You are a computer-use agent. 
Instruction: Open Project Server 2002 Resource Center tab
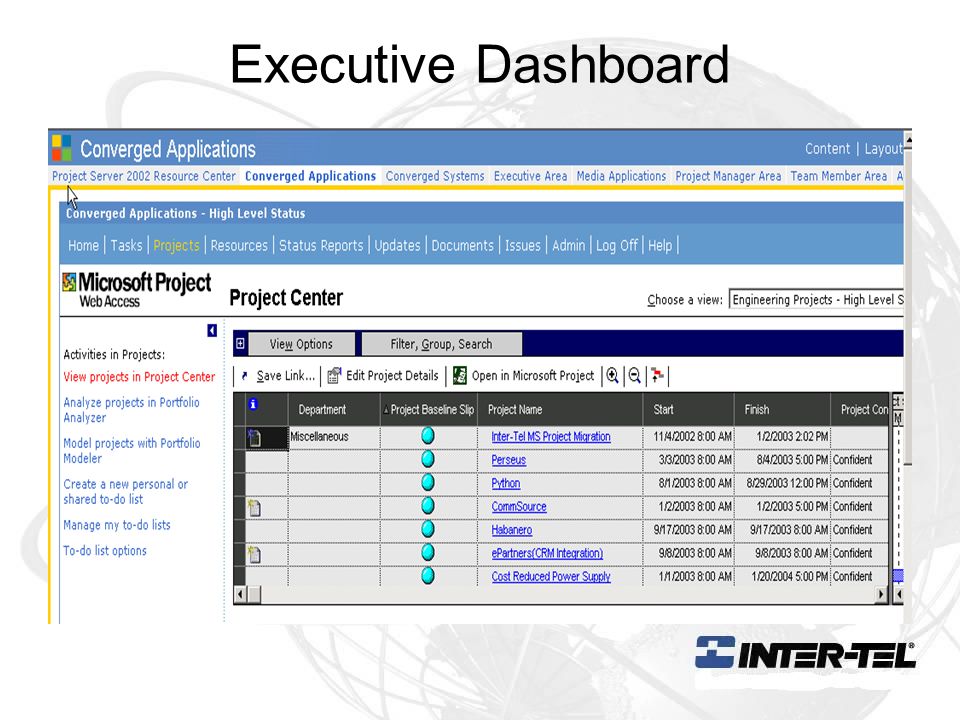coord(144,176)
